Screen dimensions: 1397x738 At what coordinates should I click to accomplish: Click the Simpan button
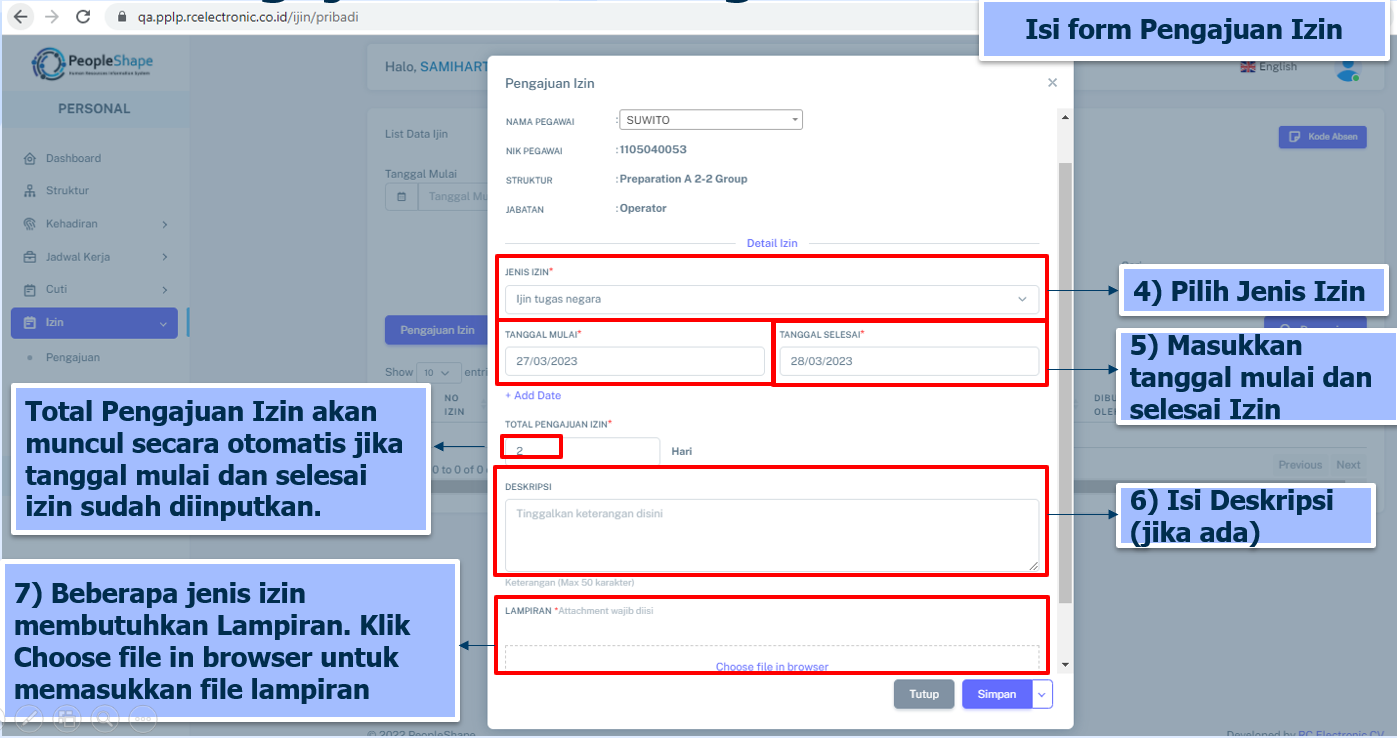click(996, 694)
